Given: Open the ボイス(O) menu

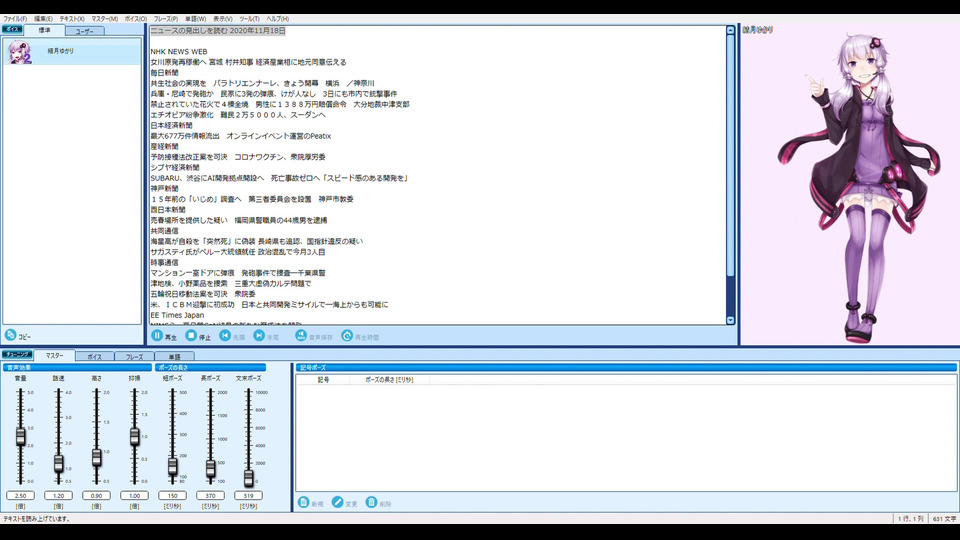Looking at the screenshot, I should (136, 19).
